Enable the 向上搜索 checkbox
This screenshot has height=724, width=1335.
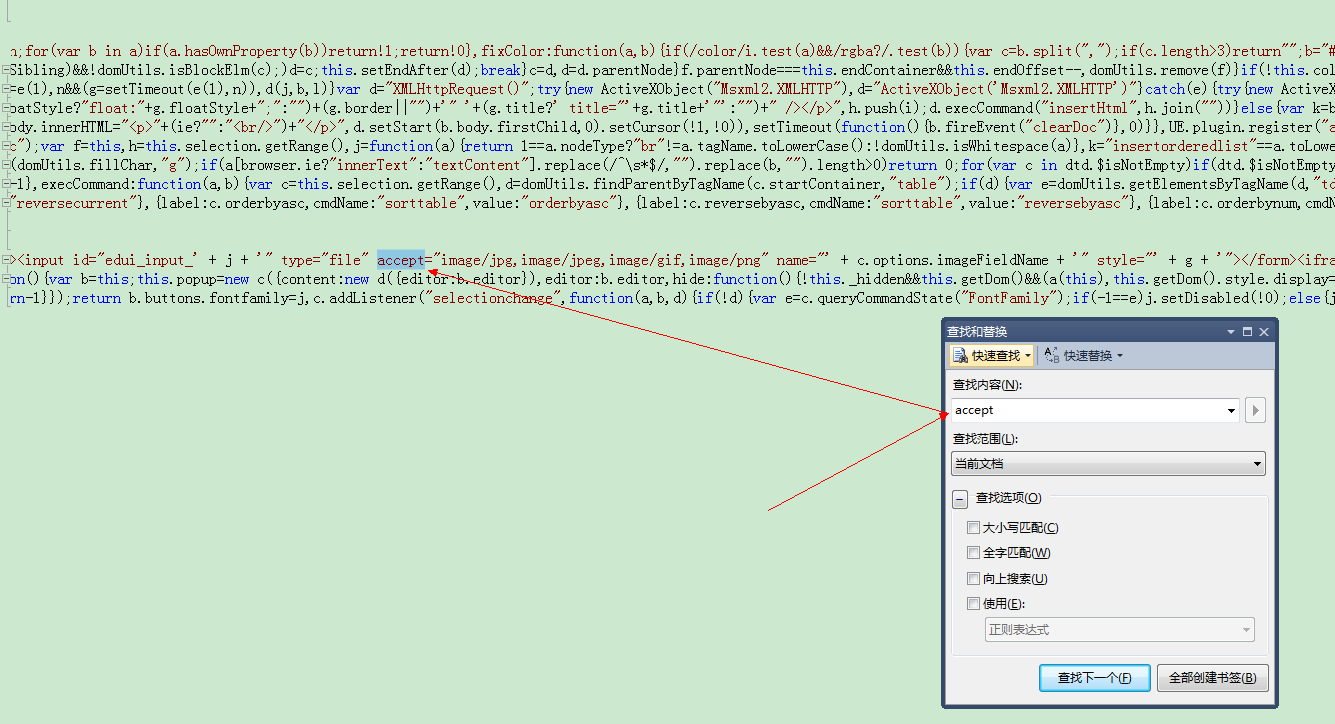click(973, 579)
